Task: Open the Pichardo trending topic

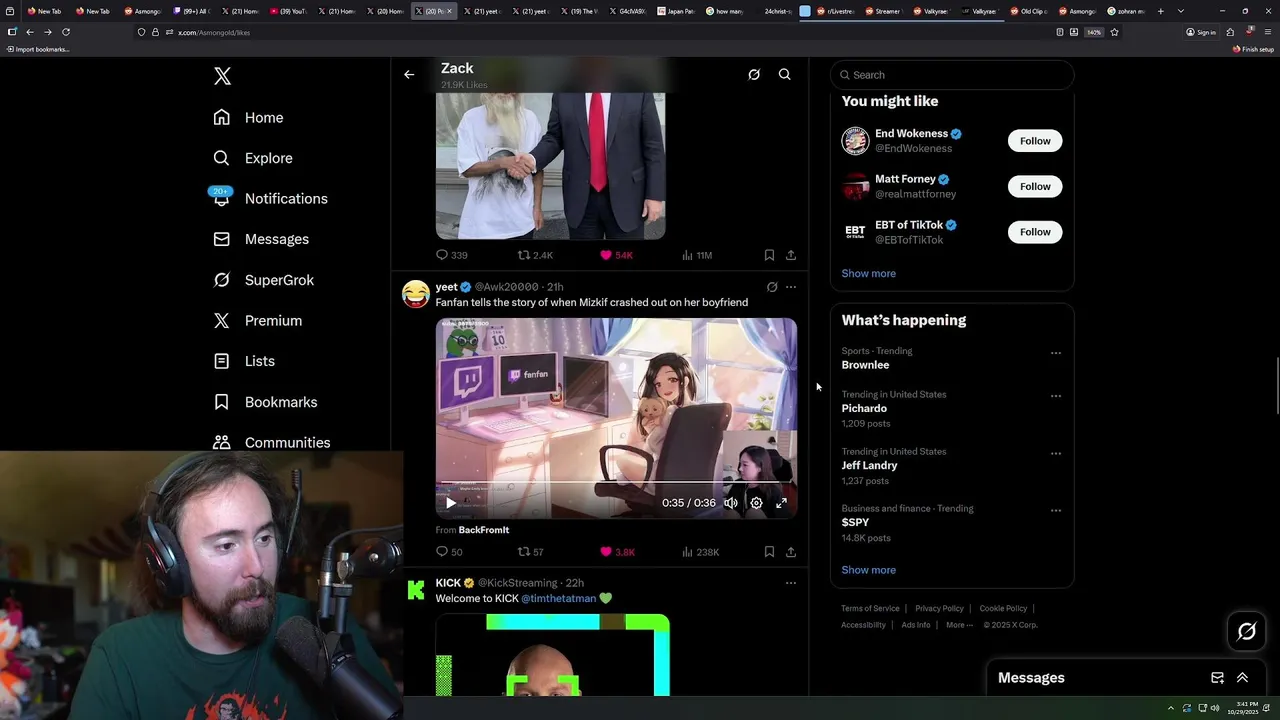Action: pyautogui.click(x=864, y=408)
